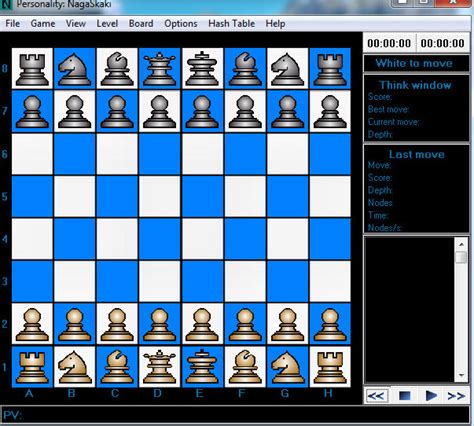The image size is (474, 426).
Task: Jump to last move with >> button
Action: 456,396
